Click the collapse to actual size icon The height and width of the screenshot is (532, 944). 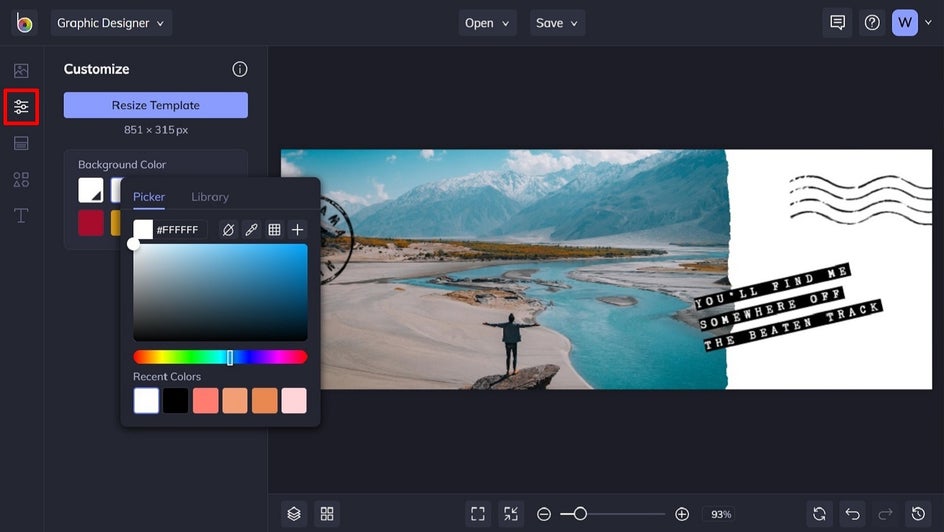pyautogui.click(x=511, y=514)
